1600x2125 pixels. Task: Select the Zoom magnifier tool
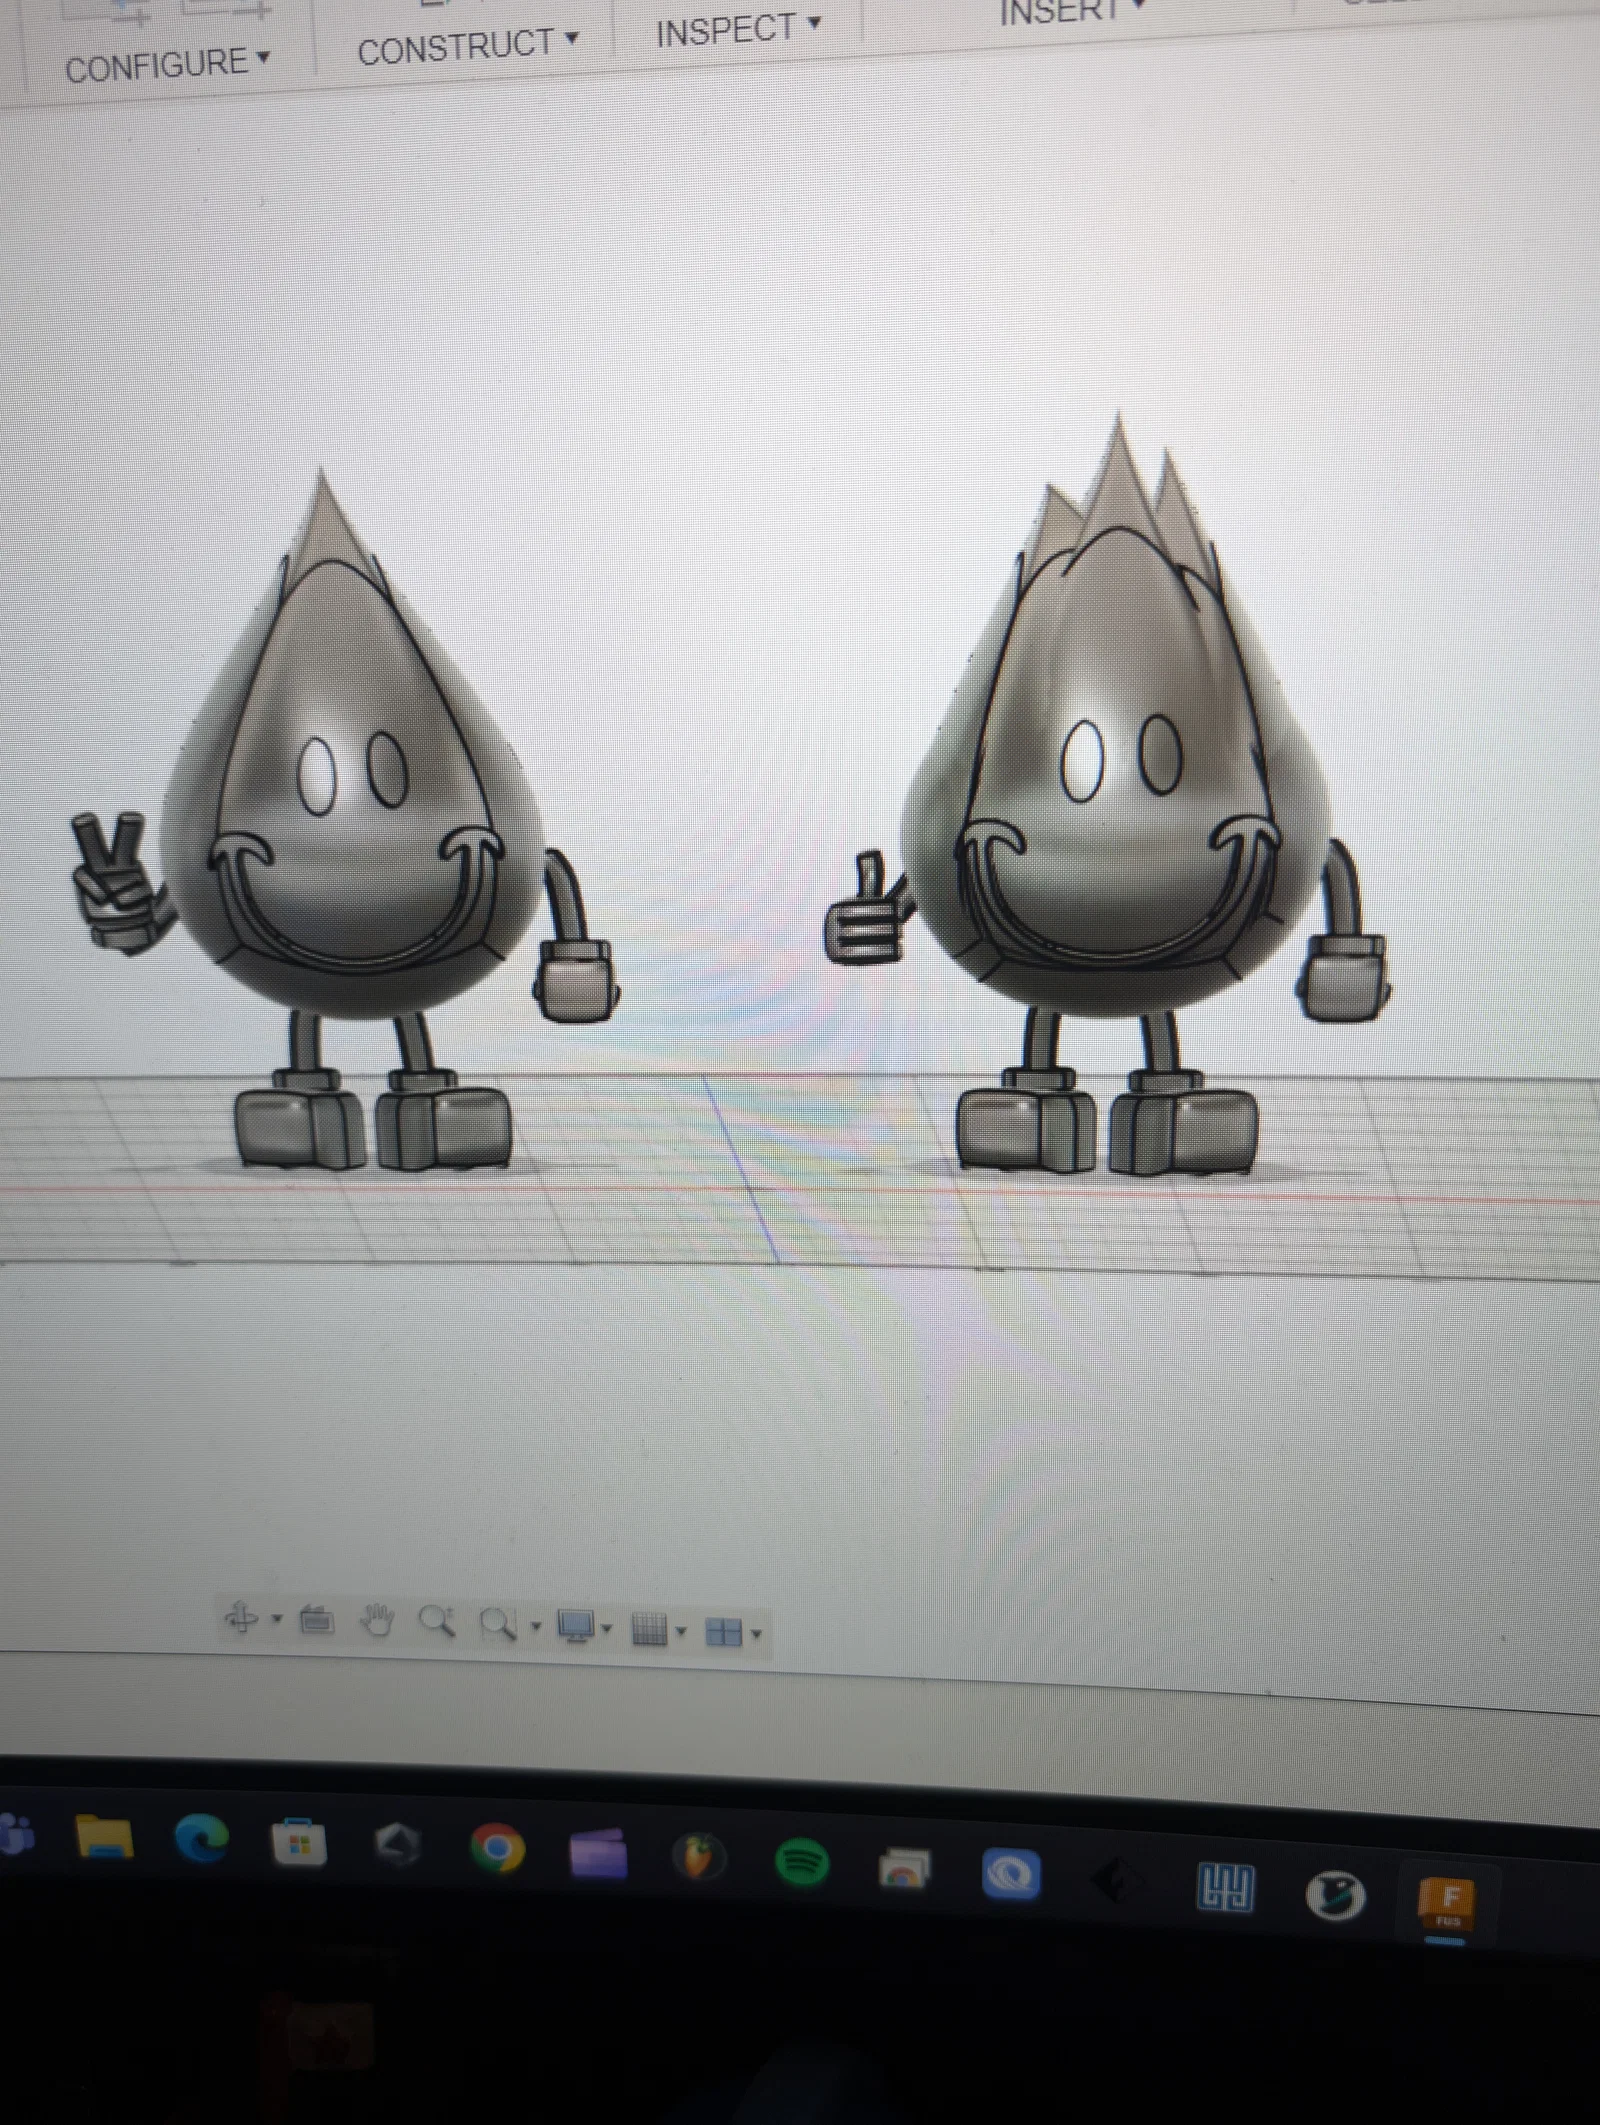pyautogui.click(x=437, y=1622)
